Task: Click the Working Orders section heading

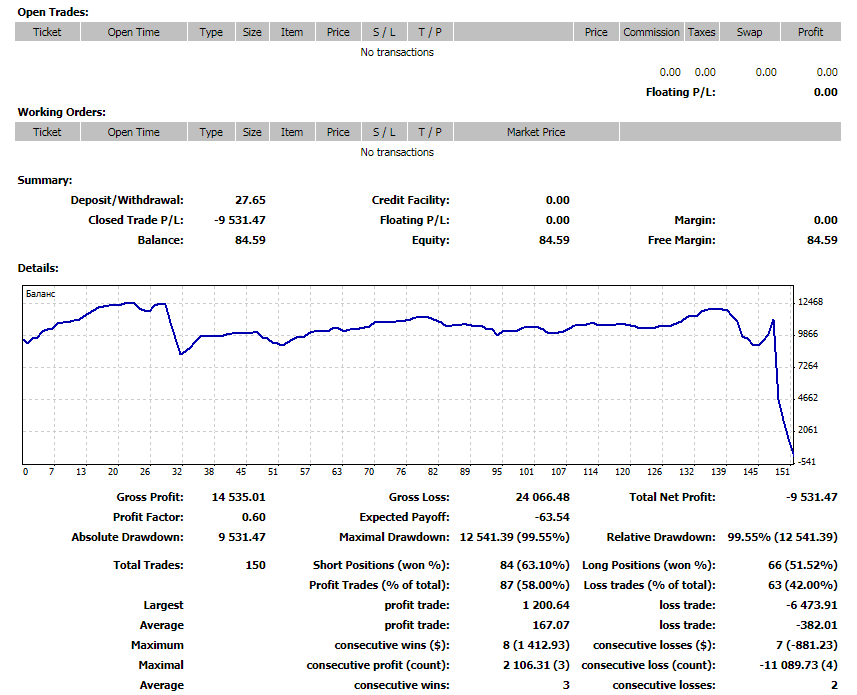Action: coord(61,112)
